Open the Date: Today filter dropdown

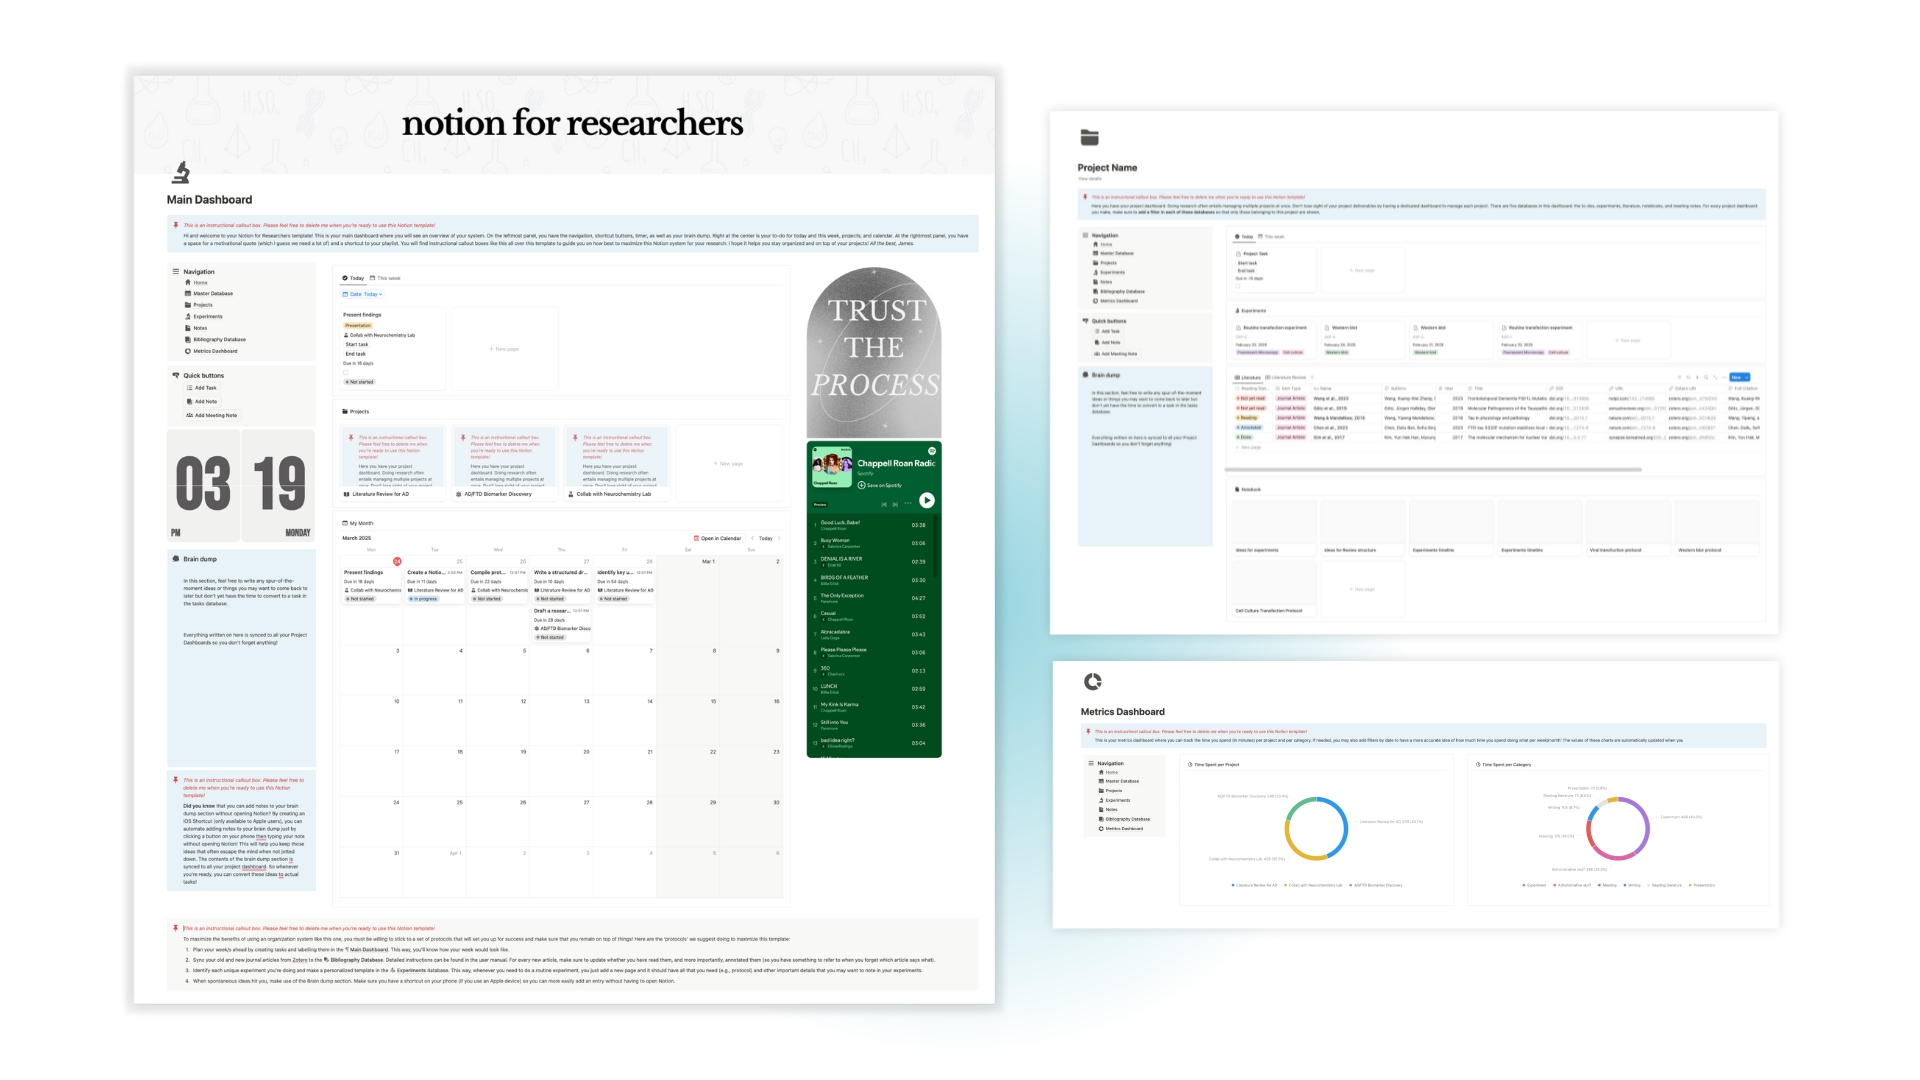coord(363,294)
